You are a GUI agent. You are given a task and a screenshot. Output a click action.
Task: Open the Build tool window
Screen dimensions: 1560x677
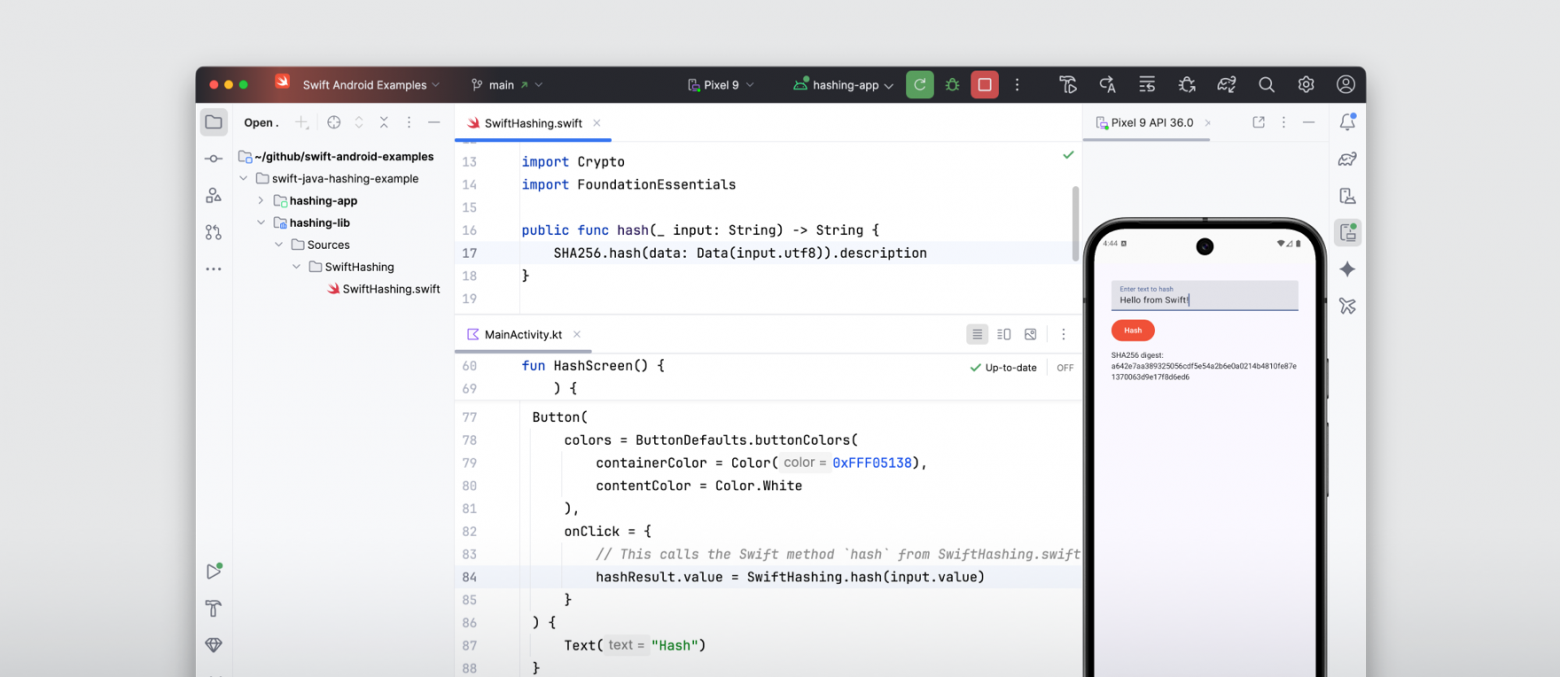(213, 608)
